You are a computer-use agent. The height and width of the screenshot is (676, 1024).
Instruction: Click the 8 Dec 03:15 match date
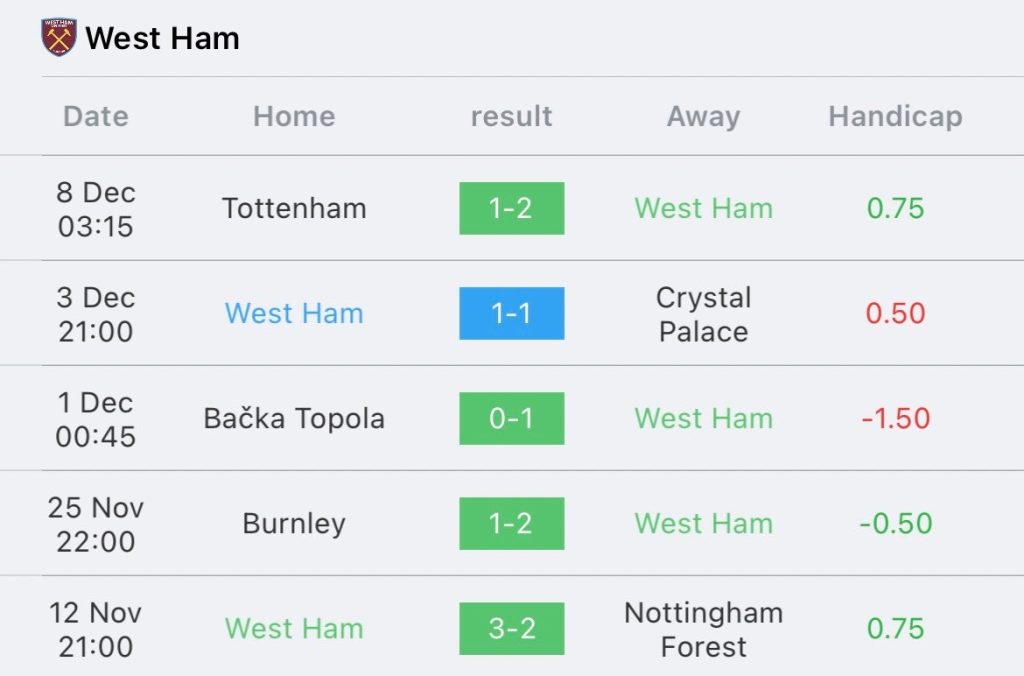pos(95,209)
